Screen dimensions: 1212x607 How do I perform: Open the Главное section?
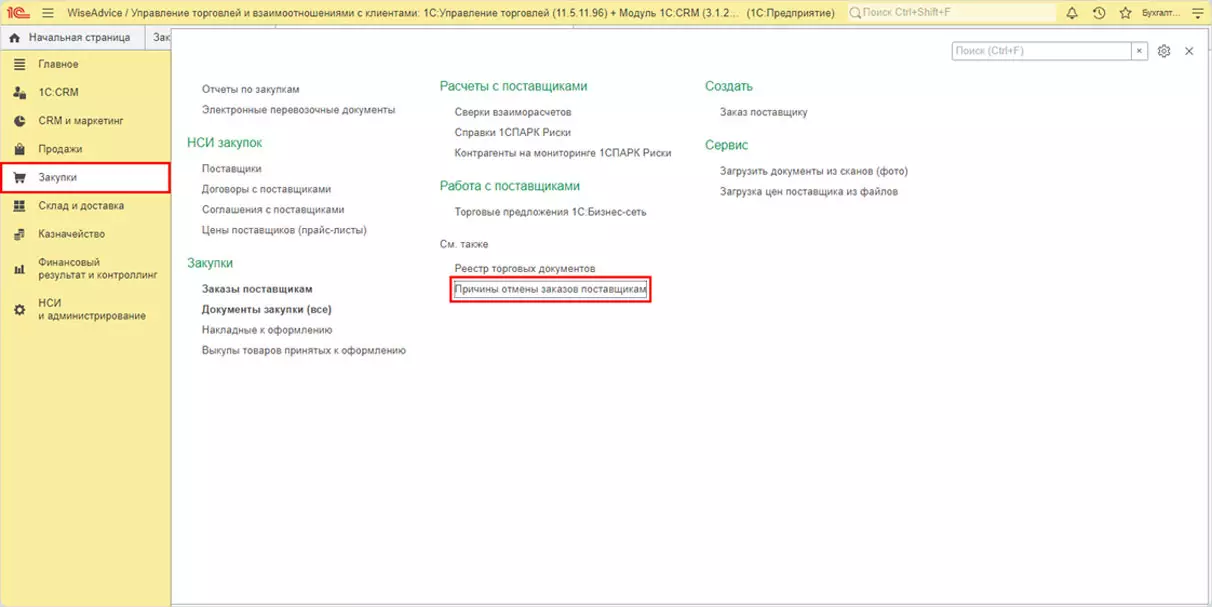point(85,64)
